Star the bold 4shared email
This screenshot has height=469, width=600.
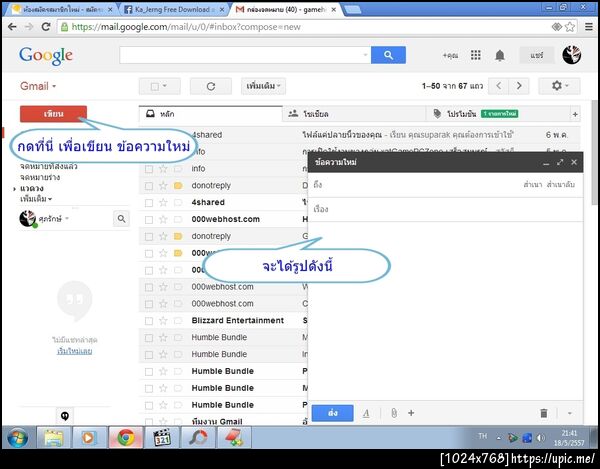163,202
